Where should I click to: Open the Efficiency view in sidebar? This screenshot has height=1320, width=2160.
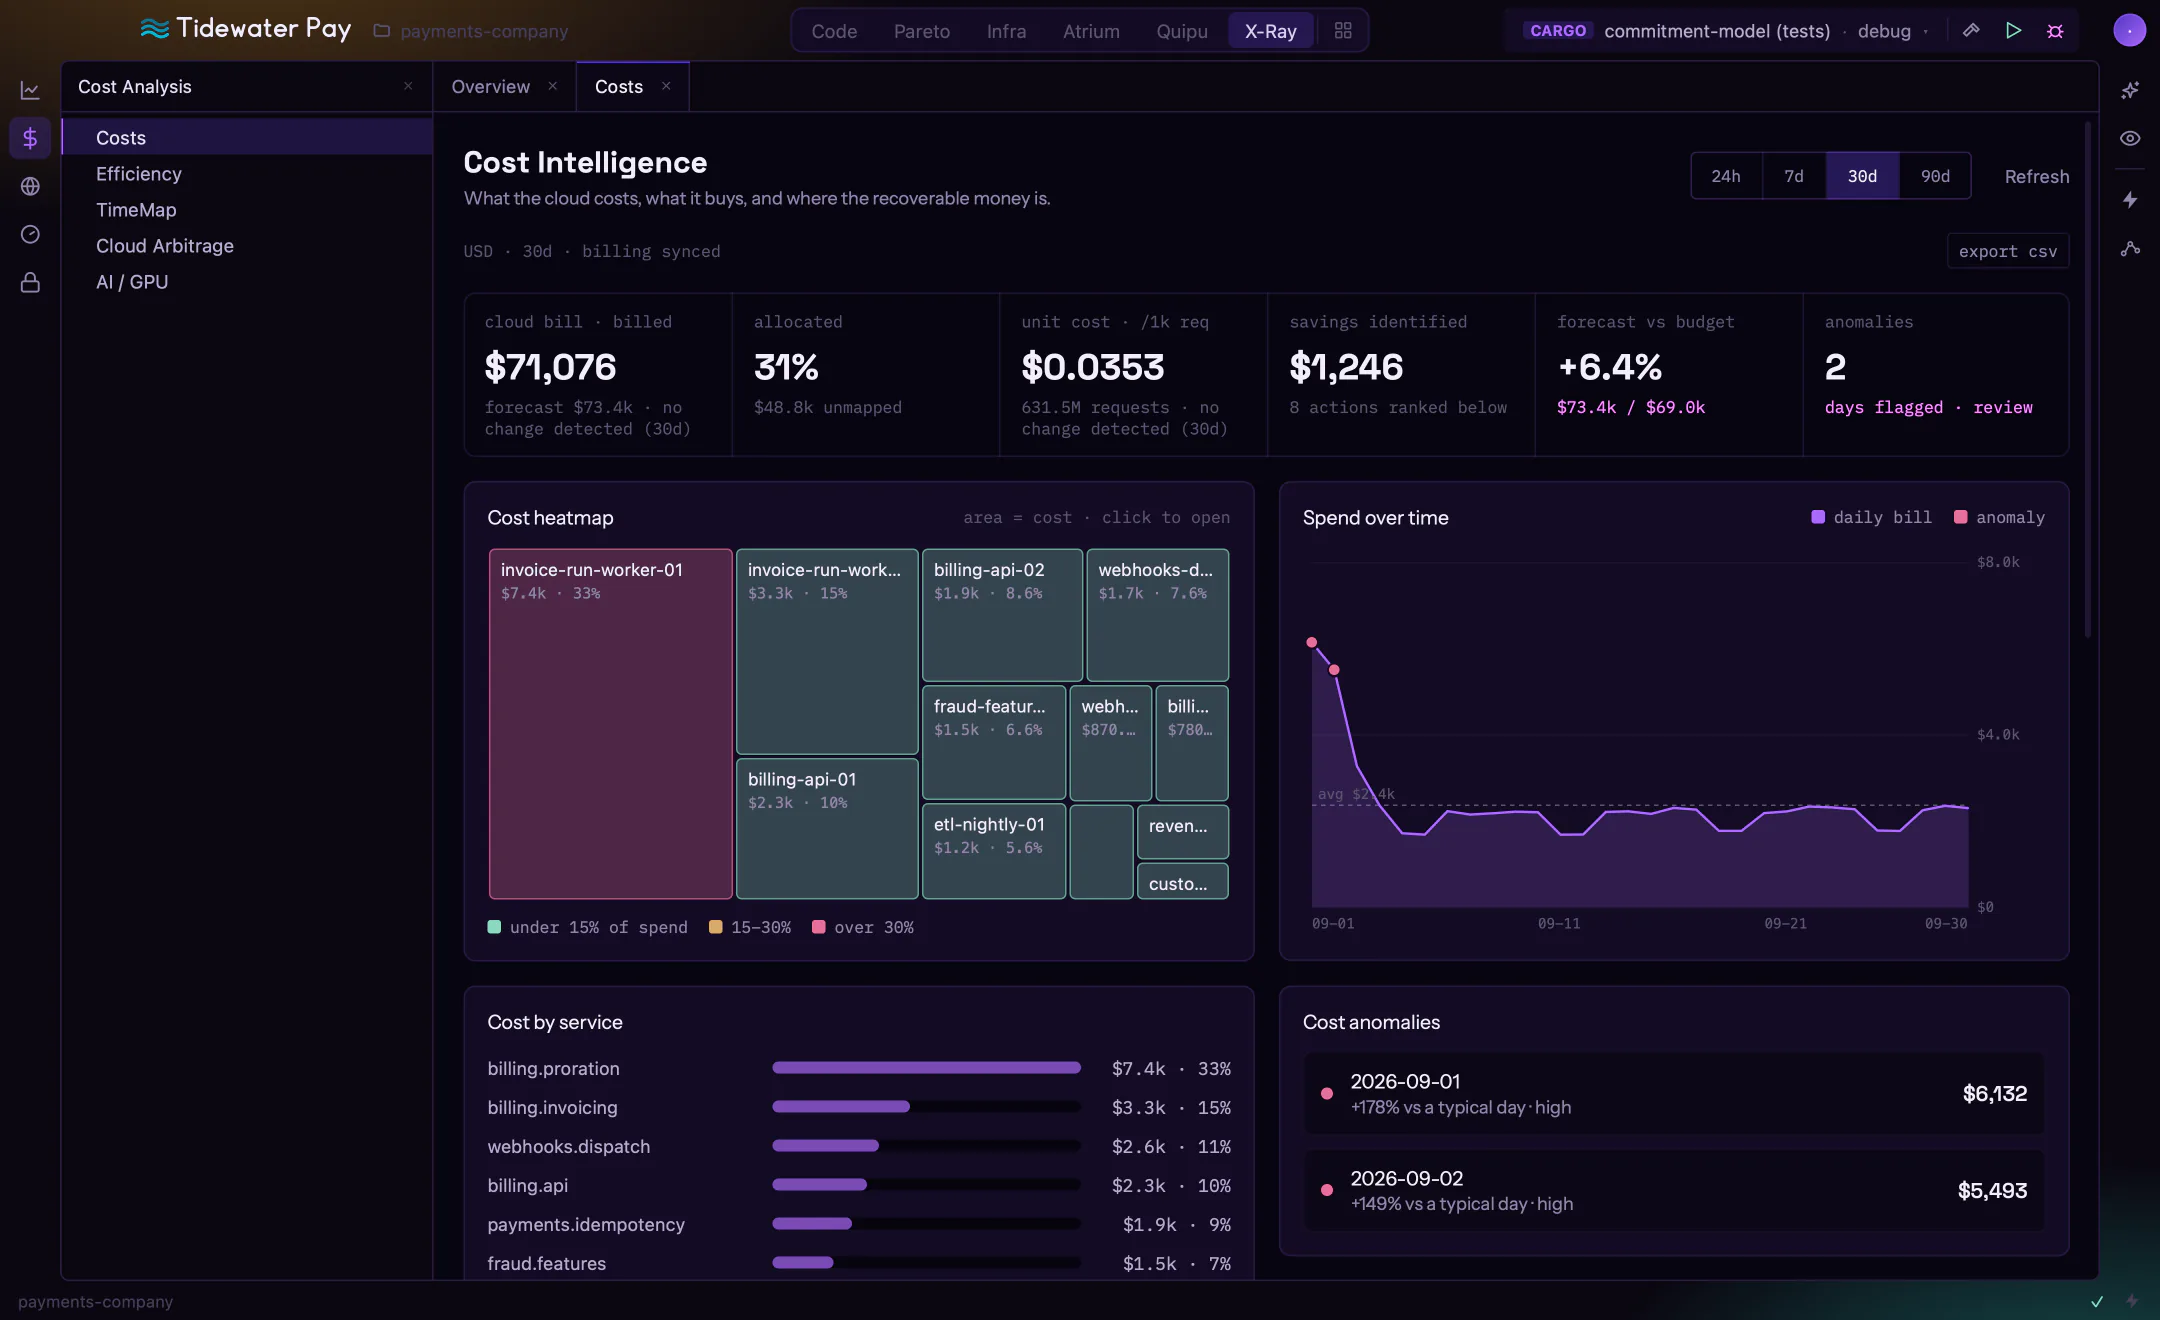click(247, 174)
